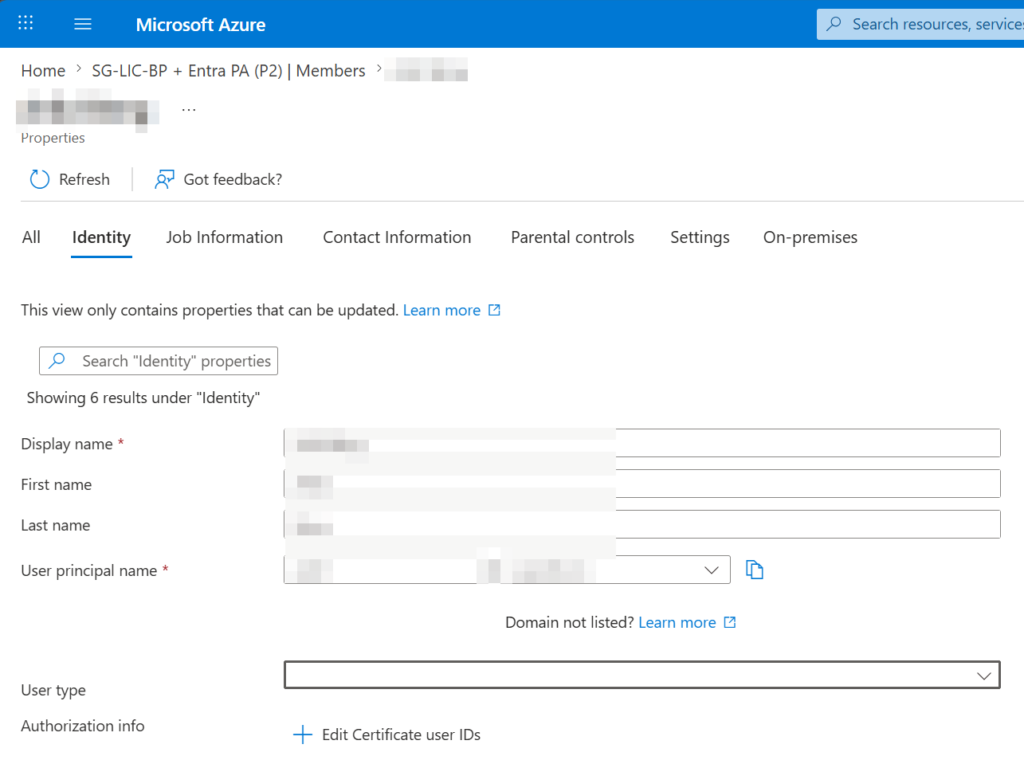The height and width of the screenshot is (760, 1024).
Task: Click the external link icon beside updatable properties Learn more
Action: click(x=494, y=310)
